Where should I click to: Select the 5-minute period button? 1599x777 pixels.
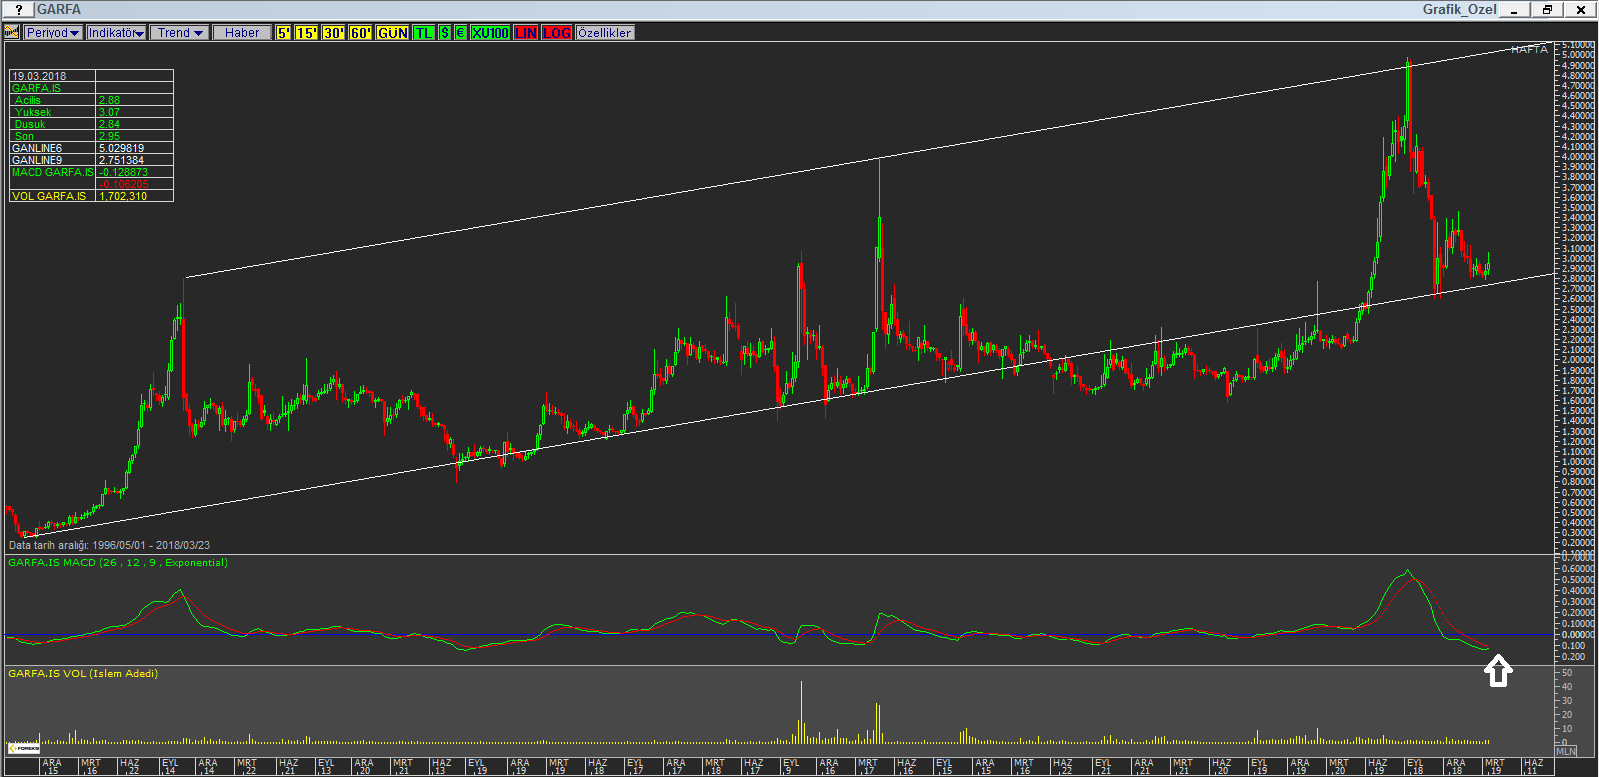point(284,33)
